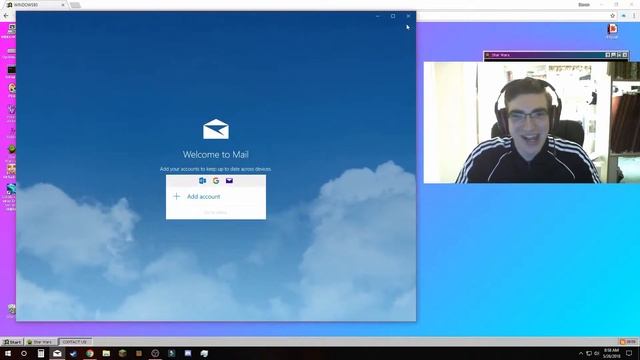The image size is (640, 360).
Task: Open the brown box icon on taskbar
Action: [139, 353]
